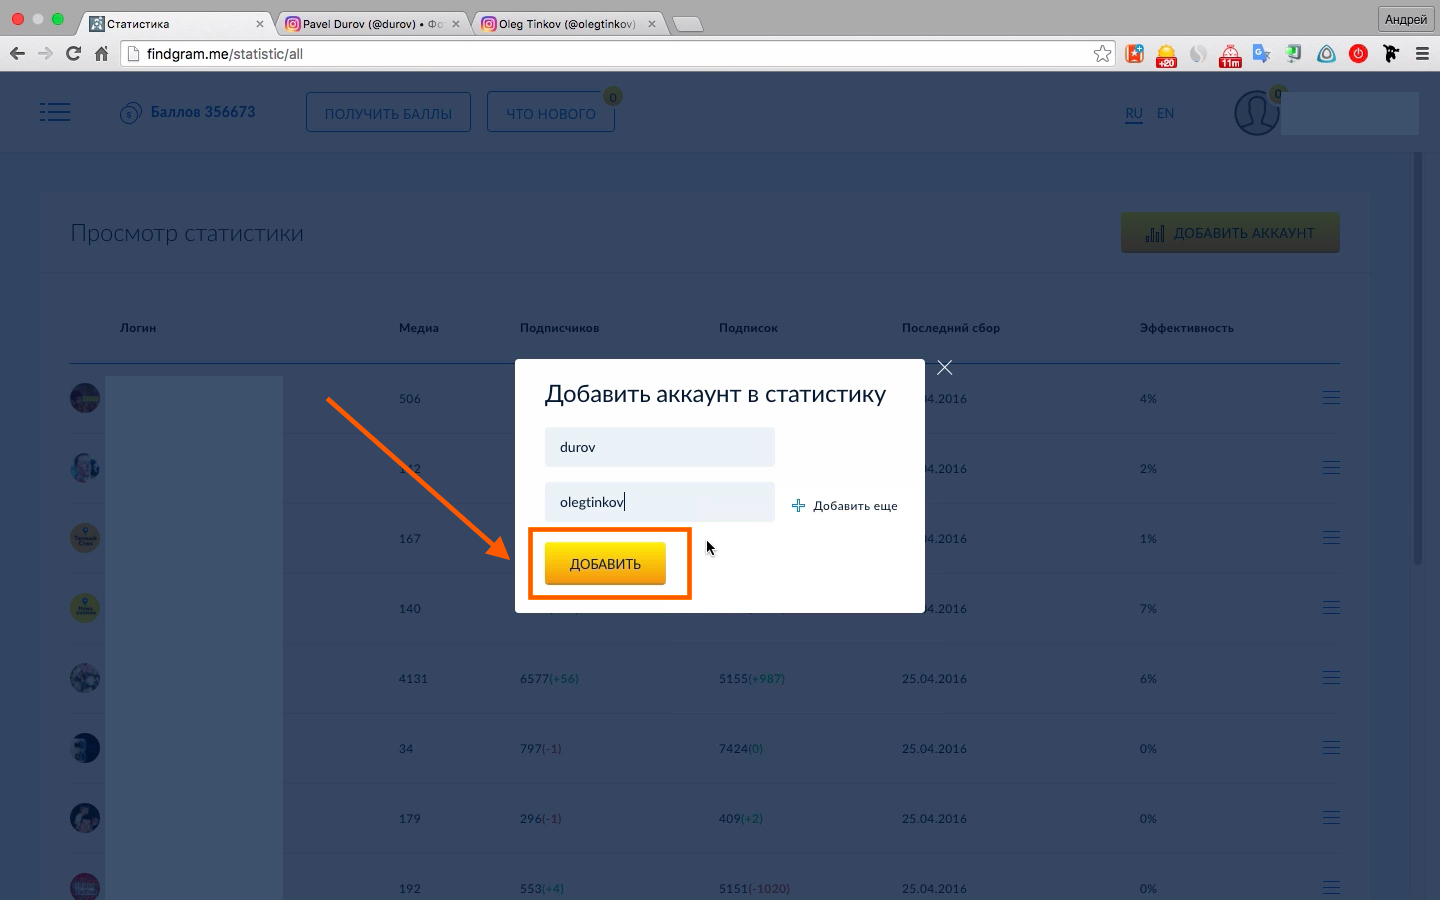1440x900 pixels.
Task: Click the Баллов 356673 balance text
Action: click(203, 112)
